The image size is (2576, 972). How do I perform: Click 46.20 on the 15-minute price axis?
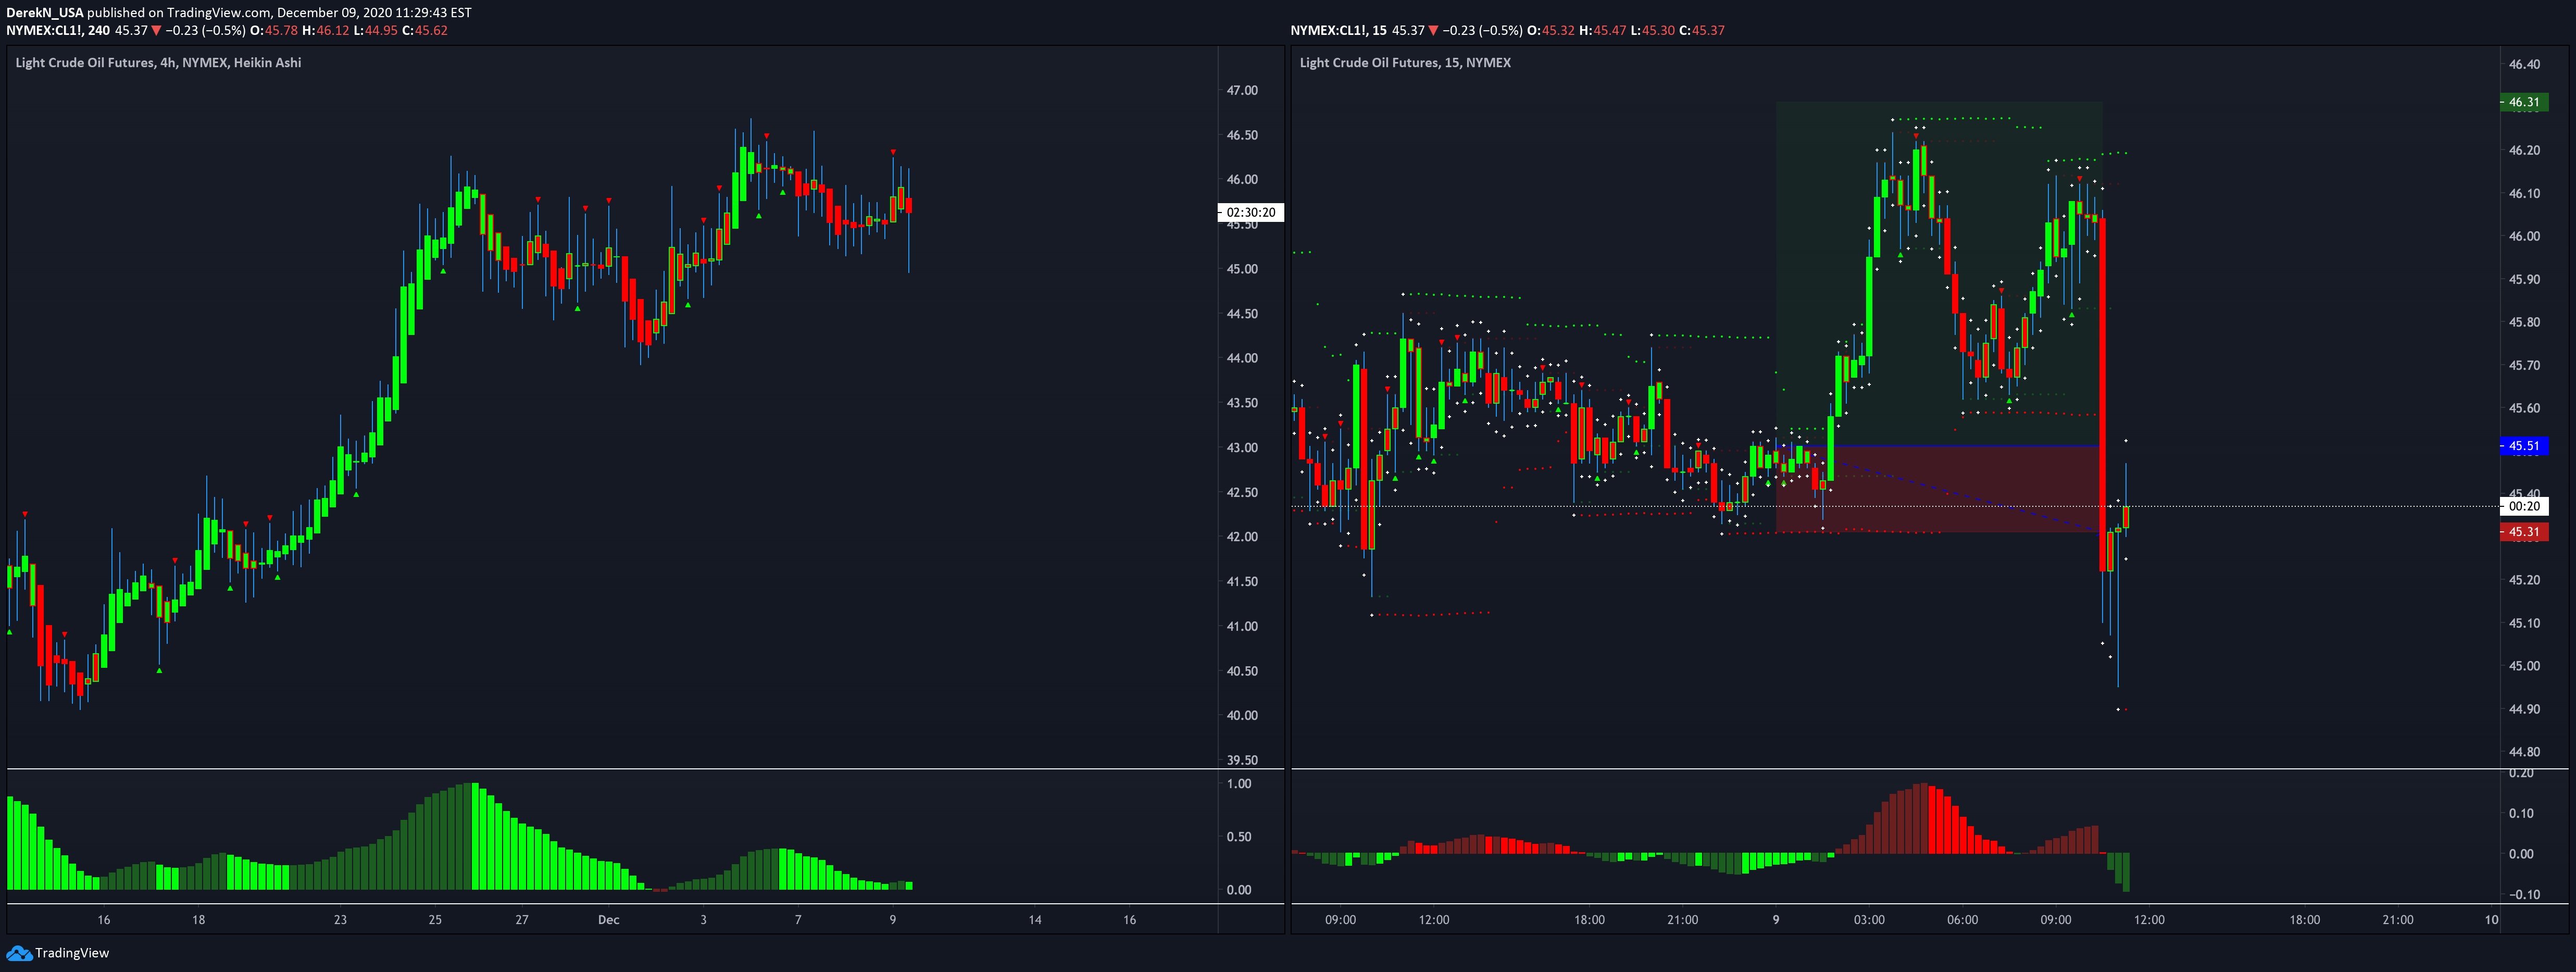point(2524,150)
